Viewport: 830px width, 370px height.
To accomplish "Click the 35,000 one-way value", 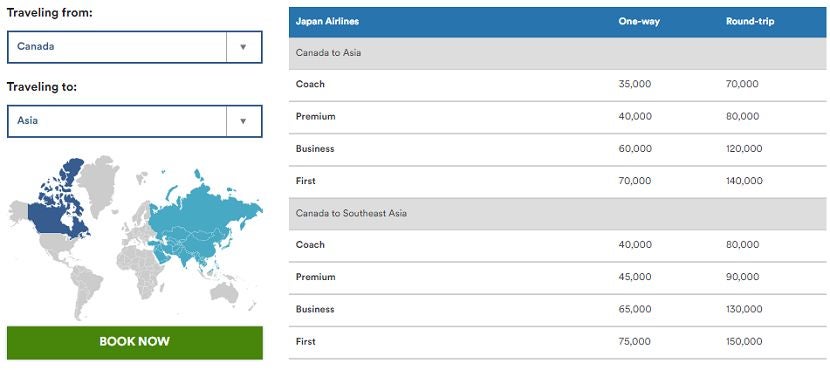I will tap(635, 84).
